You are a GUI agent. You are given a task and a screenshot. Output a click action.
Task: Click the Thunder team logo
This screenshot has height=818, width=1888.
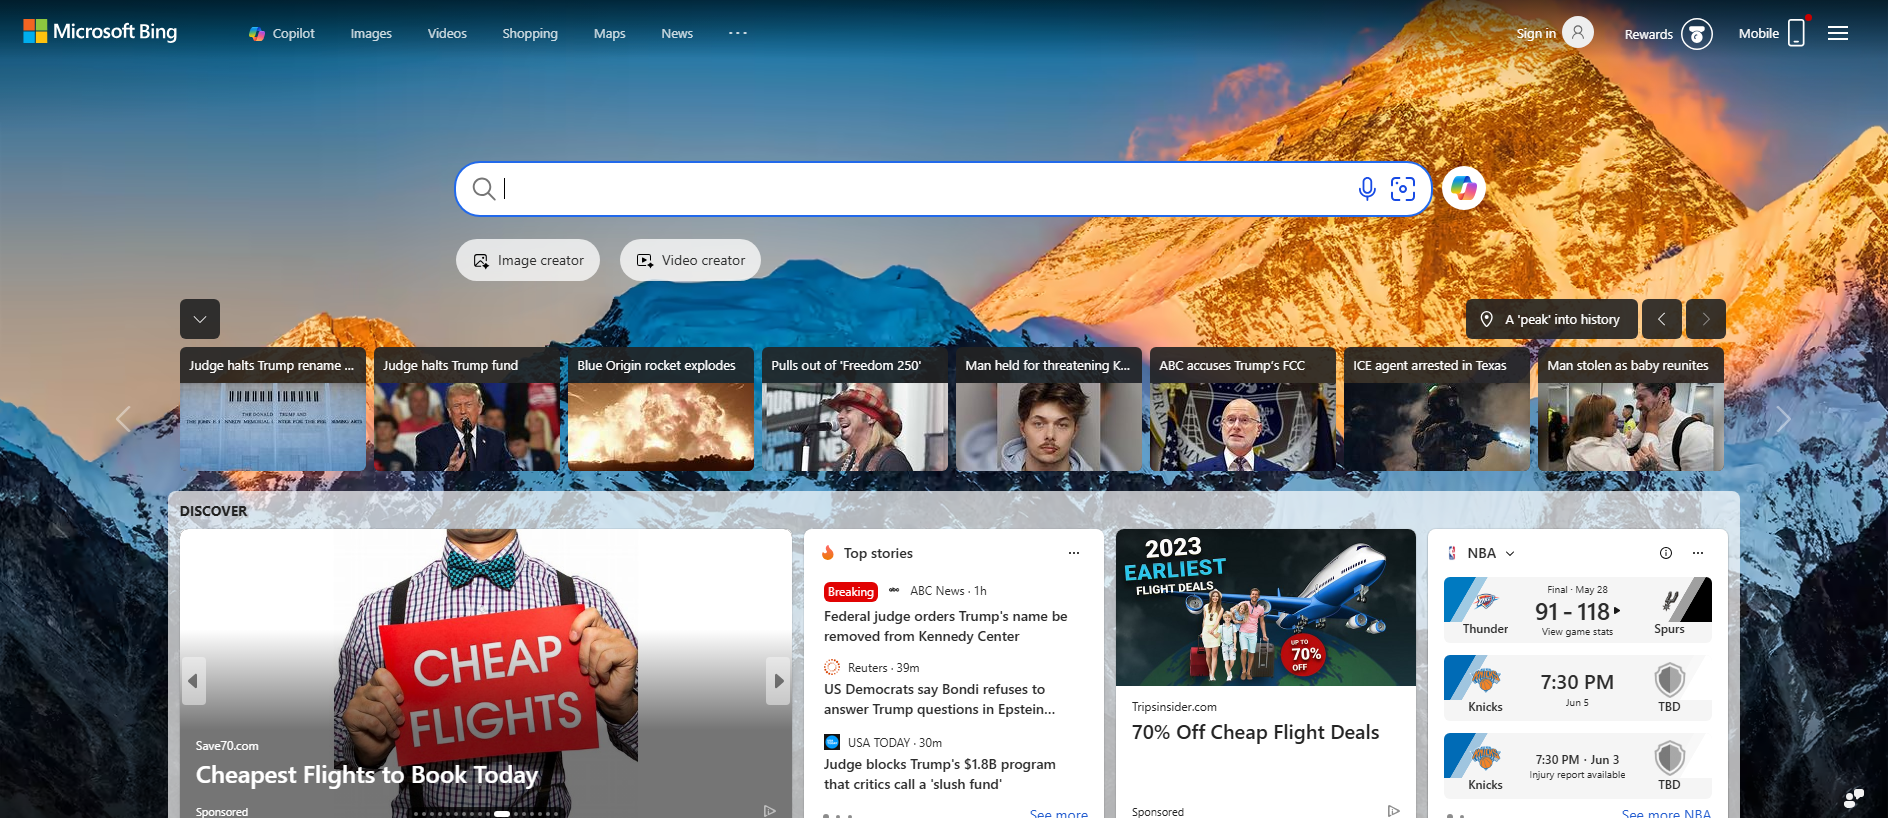(x=1486, y=601)
